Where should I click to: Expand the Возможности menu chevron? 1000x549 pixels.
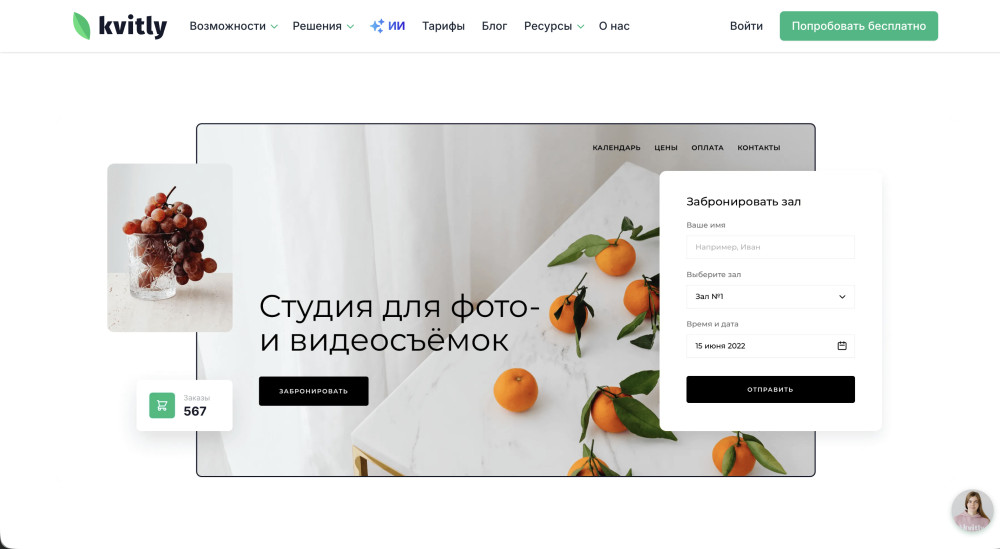[274, 27]
